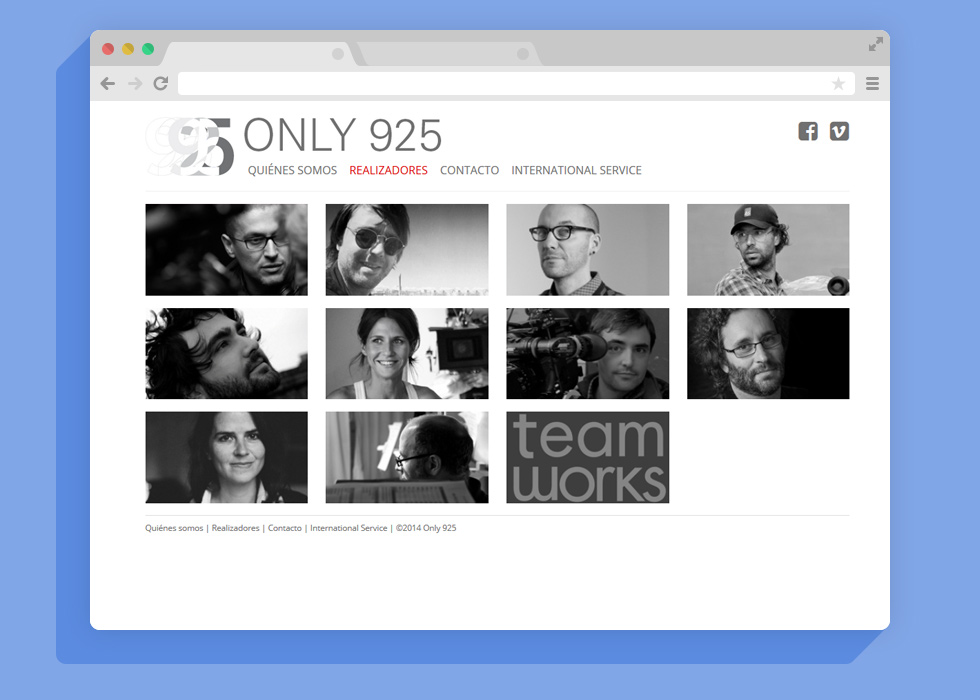This screenshot has width=980, height=700.
Task: Open the Facebook social icon
Action: 808,131
